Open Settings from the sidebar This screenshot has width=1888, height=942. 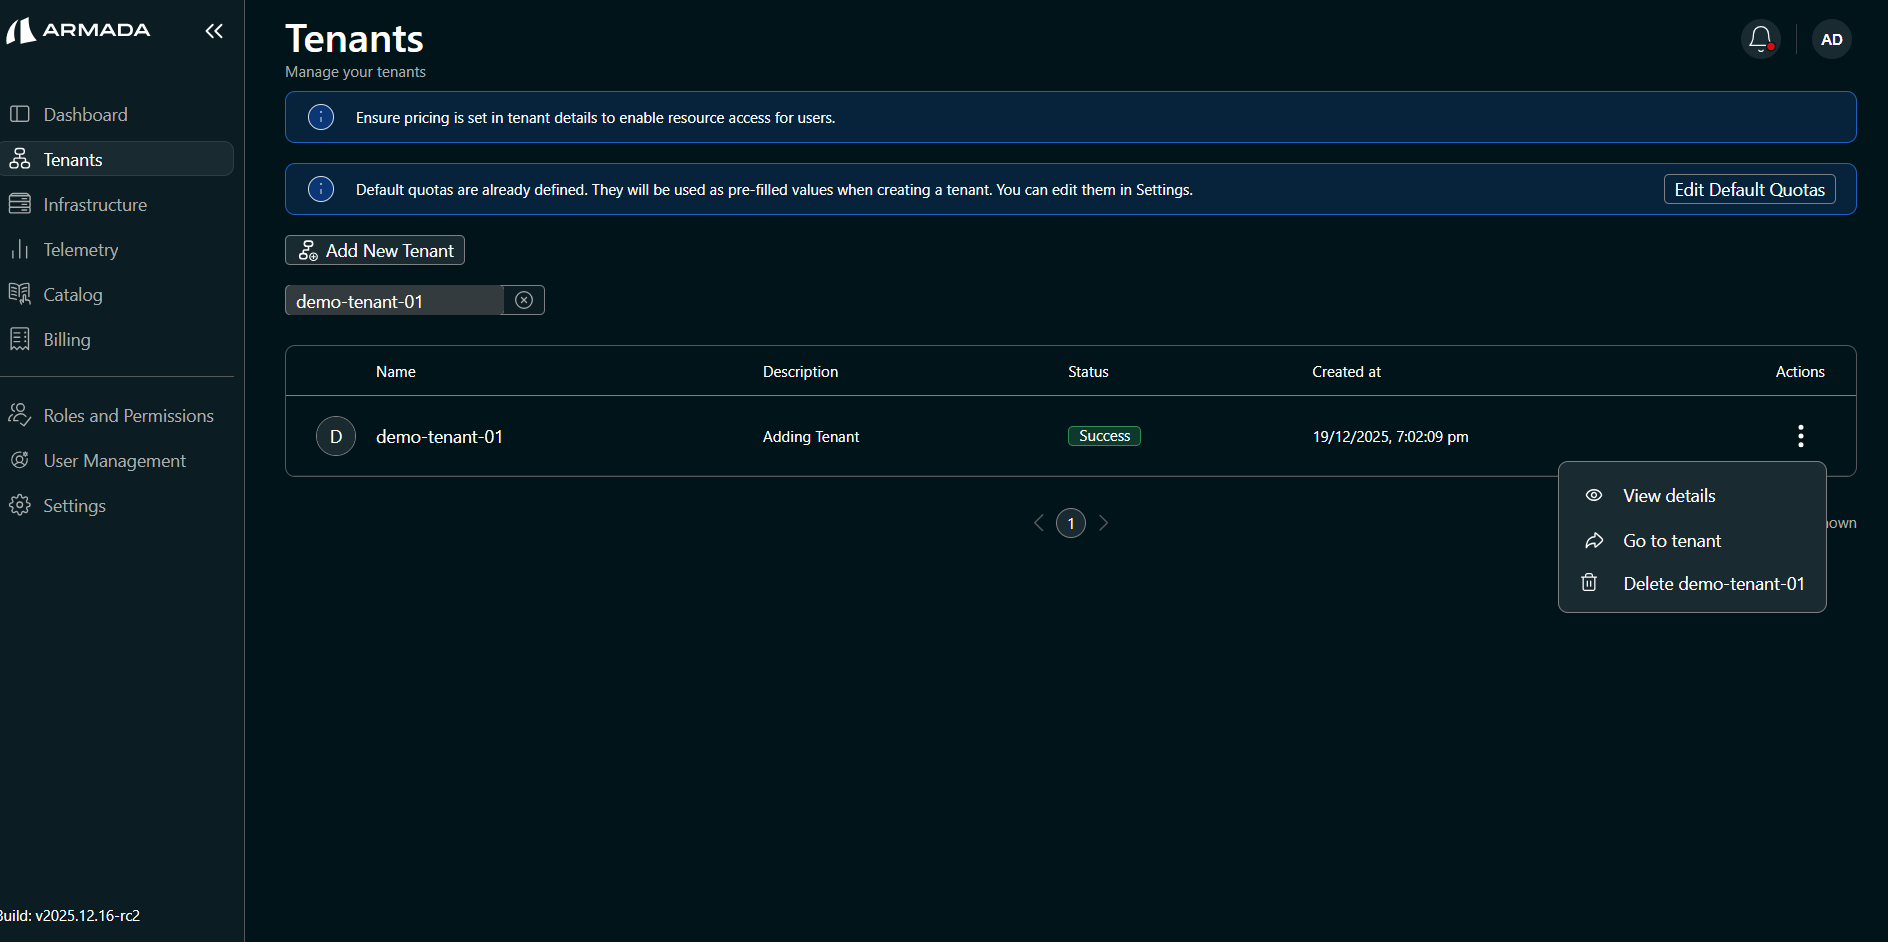(74, 506)
